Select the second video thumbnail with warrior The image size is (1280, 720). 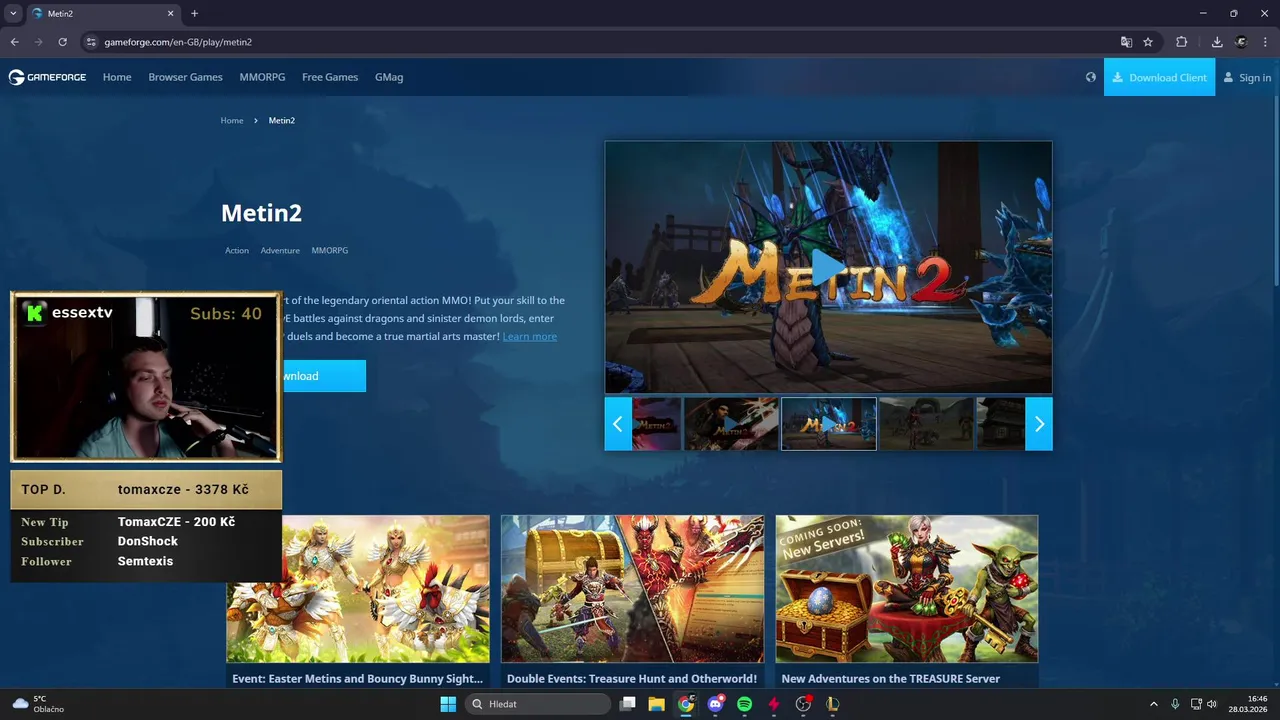[x=732, y=424]
